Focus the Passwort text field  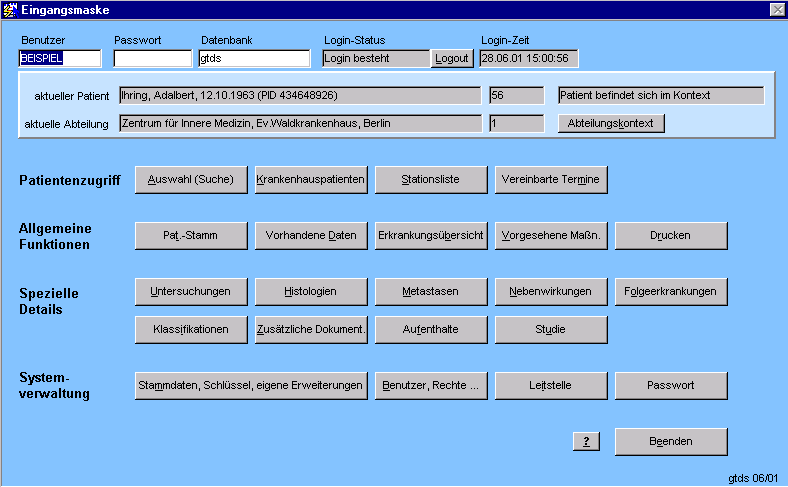coord(152,59)
